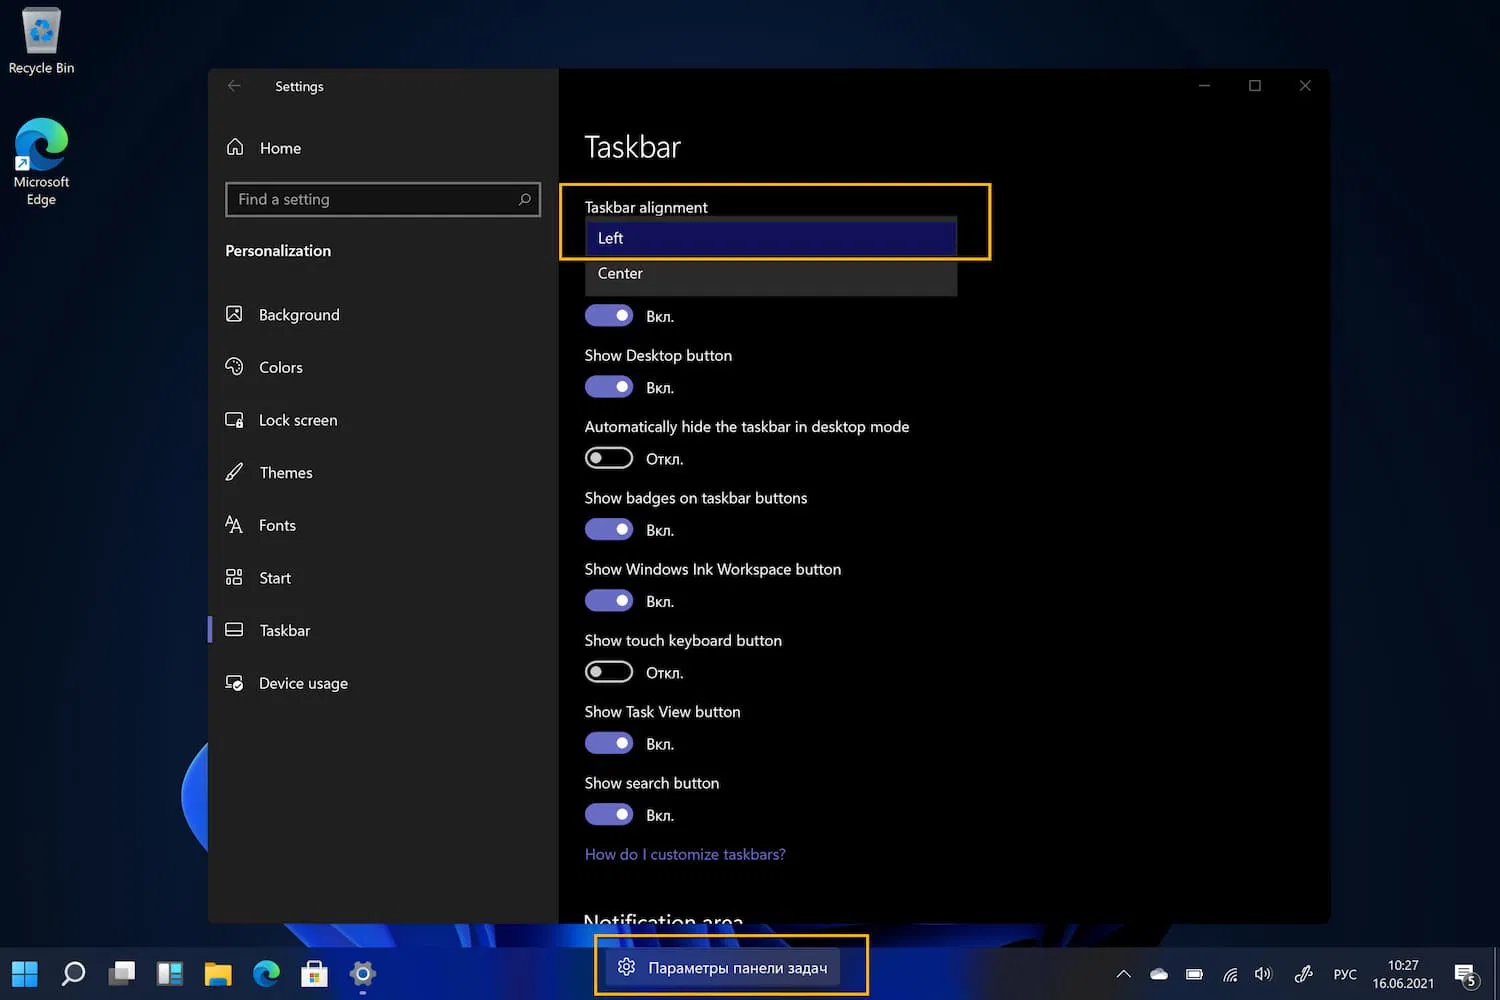Open the Background personalization page
This screenshot has height=1000, width=1500.
298,315
